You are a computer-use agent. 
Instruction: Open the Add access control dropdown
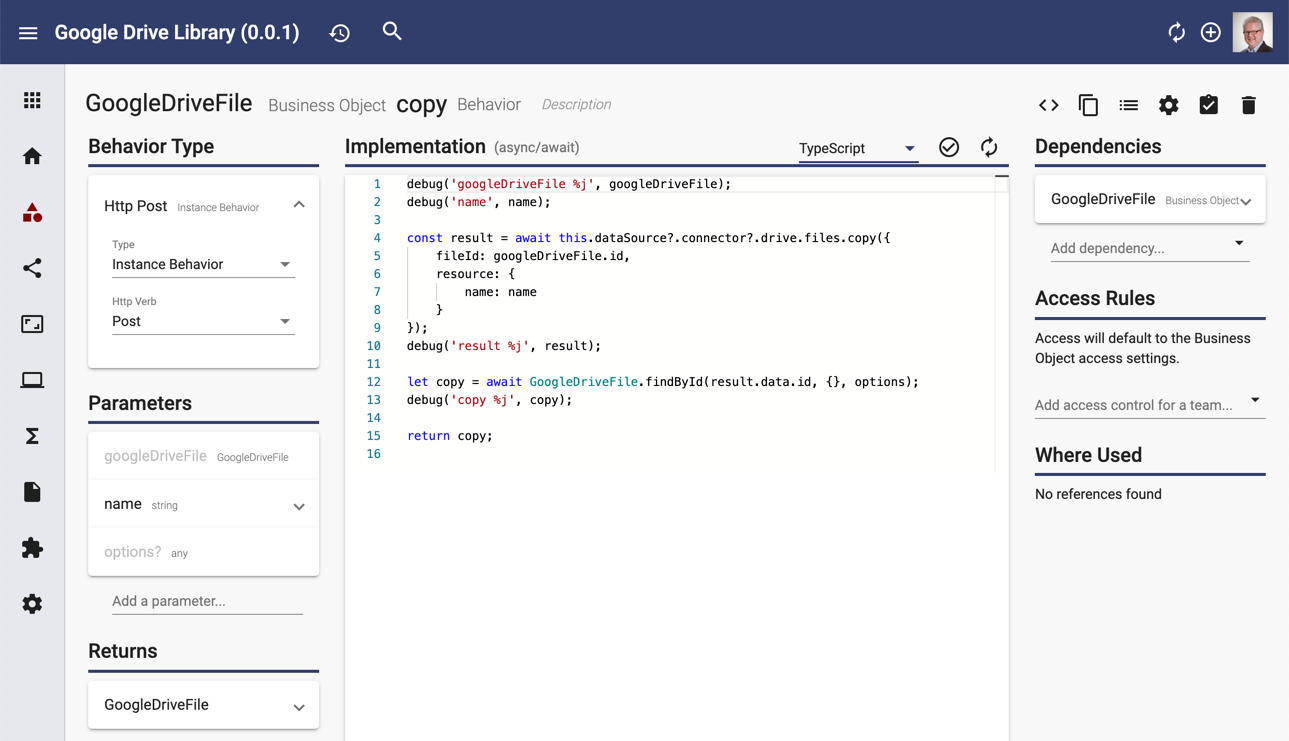1149,405
